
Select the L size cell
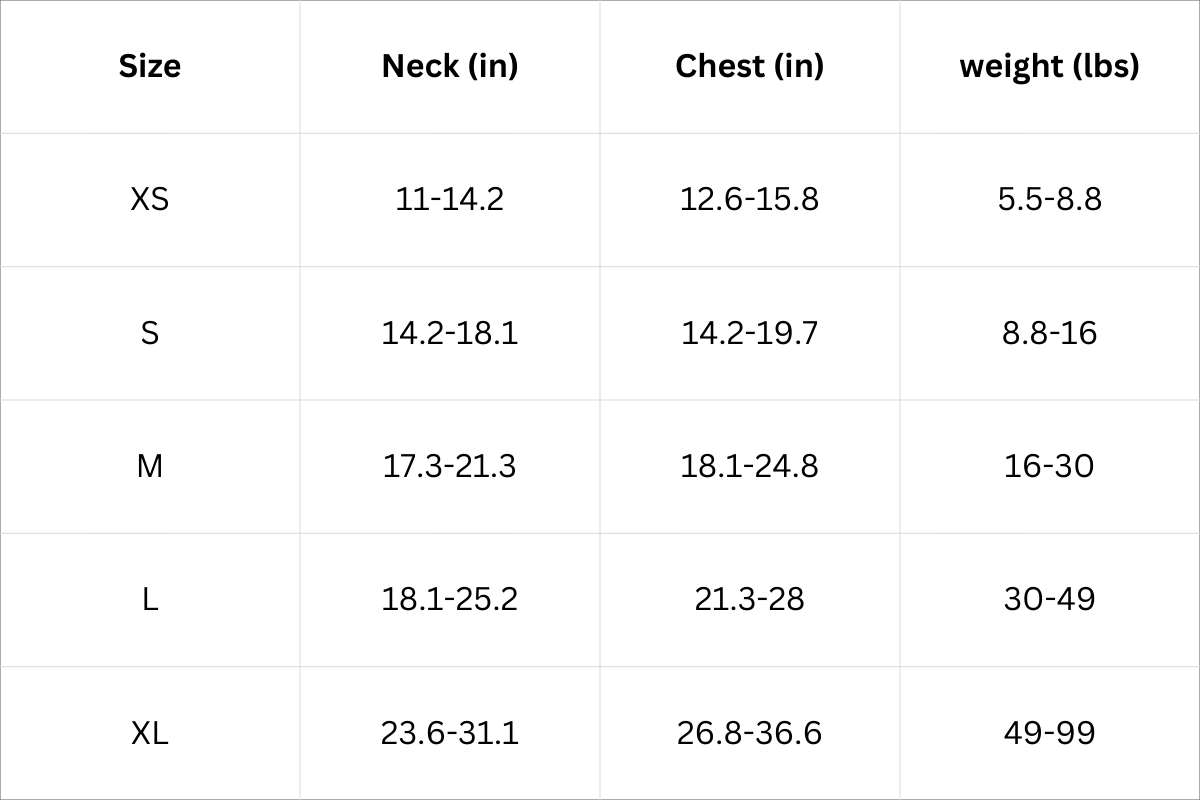tap(150, 599)
